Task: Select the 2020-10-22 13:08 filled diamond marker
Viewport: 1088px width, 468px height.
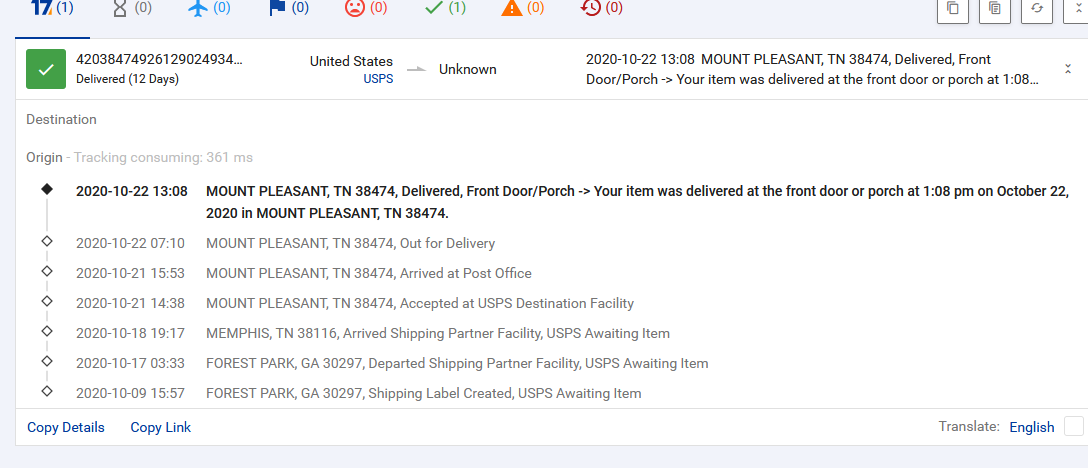Action: pyautogui.click(x=46, y=189)
